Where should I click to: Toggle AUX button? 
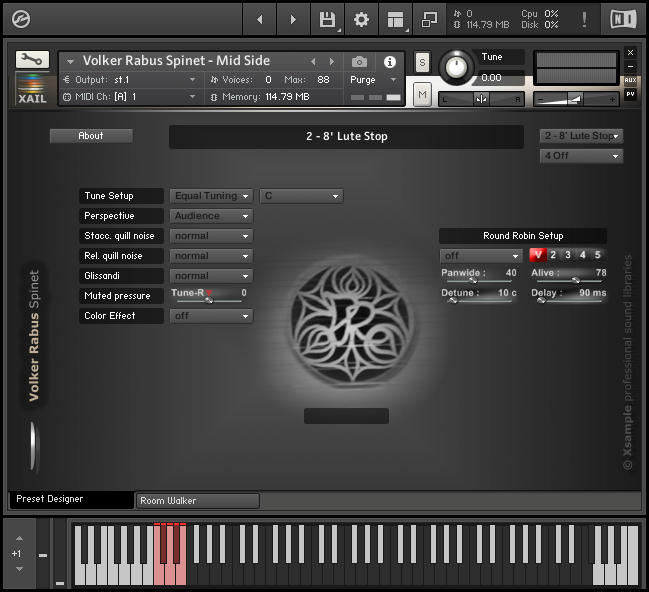tap(630, 80)
